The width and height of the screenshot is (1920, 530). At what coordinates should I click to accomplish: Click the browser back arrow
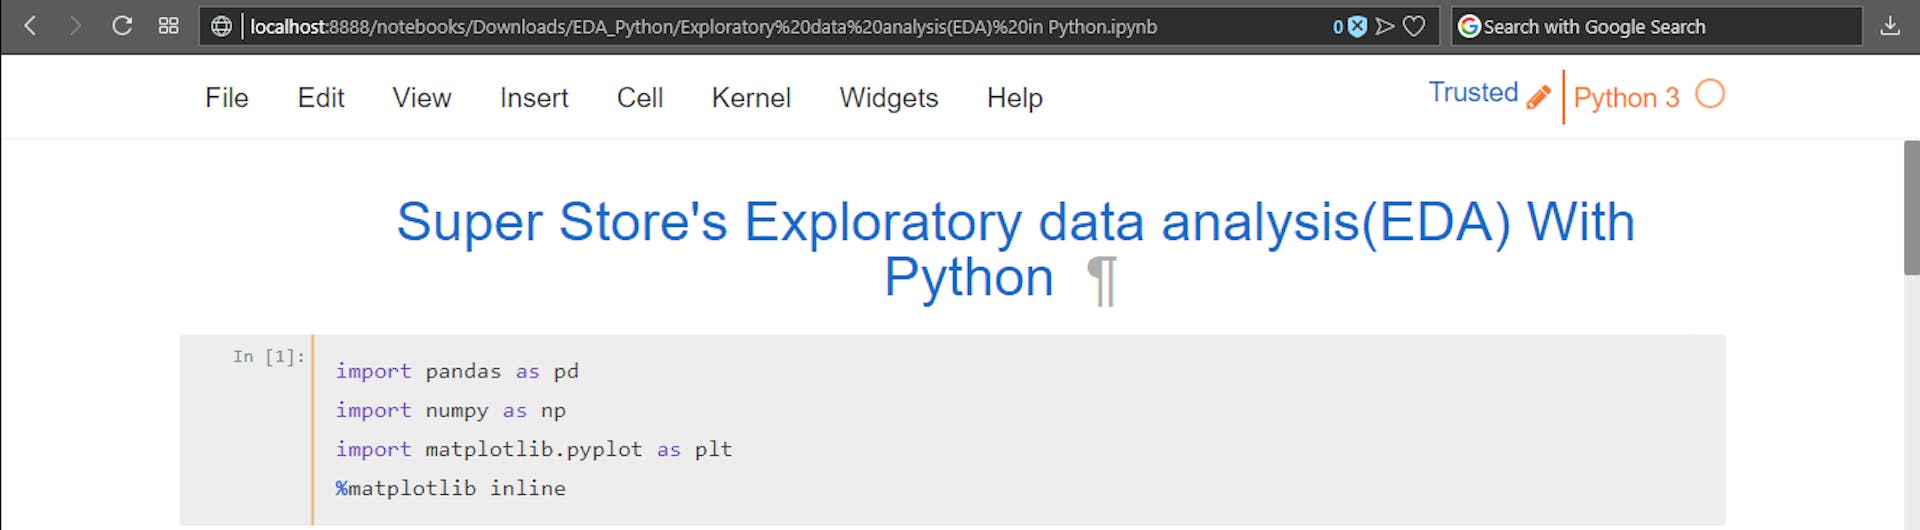tap(30, 26)
